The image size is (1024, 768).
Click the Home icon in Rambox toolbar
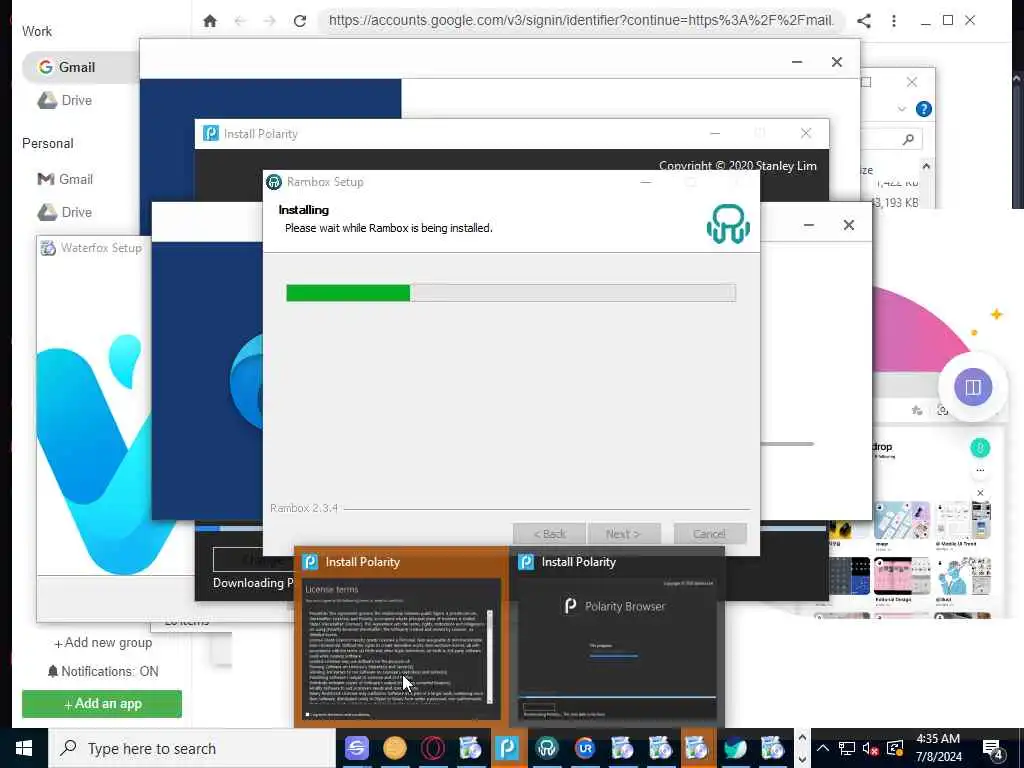coord(210,21)
